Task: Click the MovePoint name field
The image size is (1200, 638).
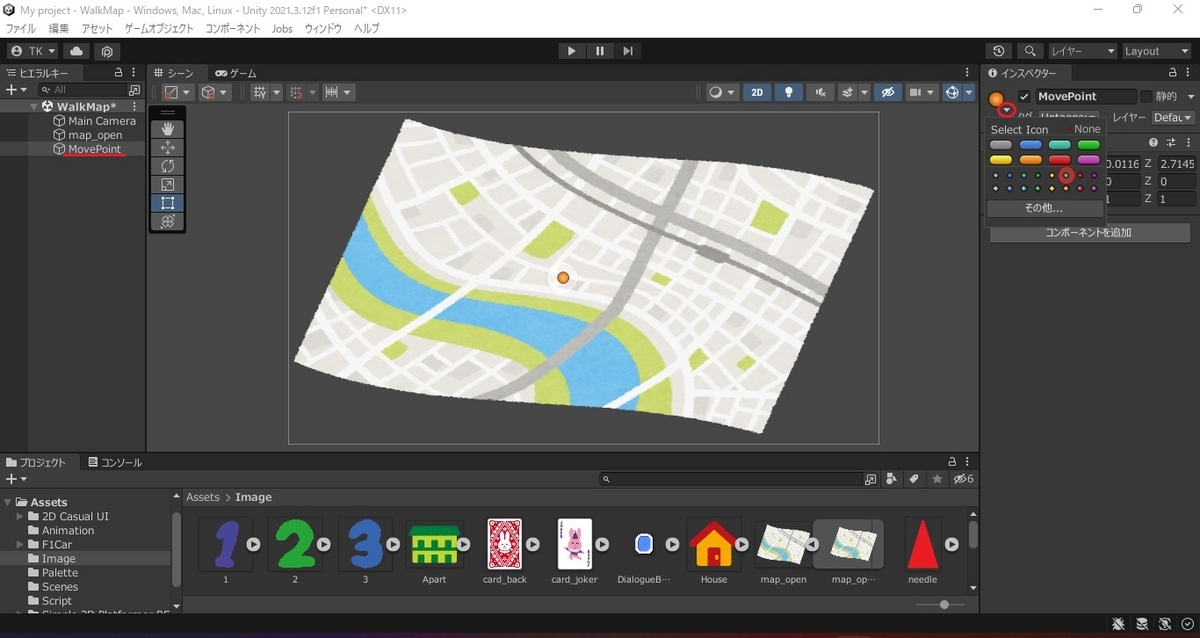Action: click(x=1086, y=97)
